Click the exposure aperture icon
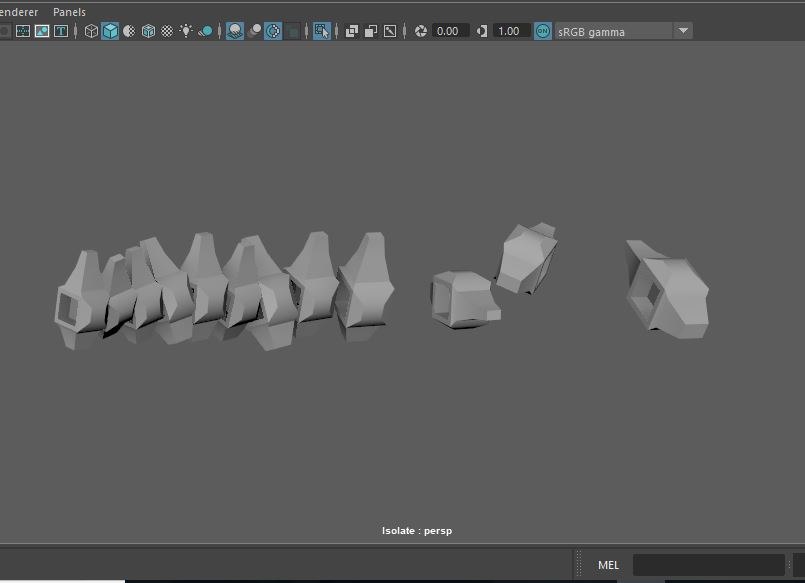The height and width of the screenshot is (583, 805). click(x=421, y=30)
